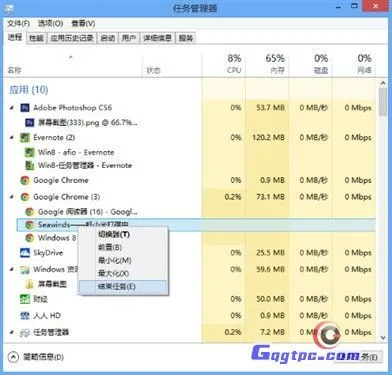392x375 pixels.
Task: Click the 简略信息(D) link
Action: [43, 357]
